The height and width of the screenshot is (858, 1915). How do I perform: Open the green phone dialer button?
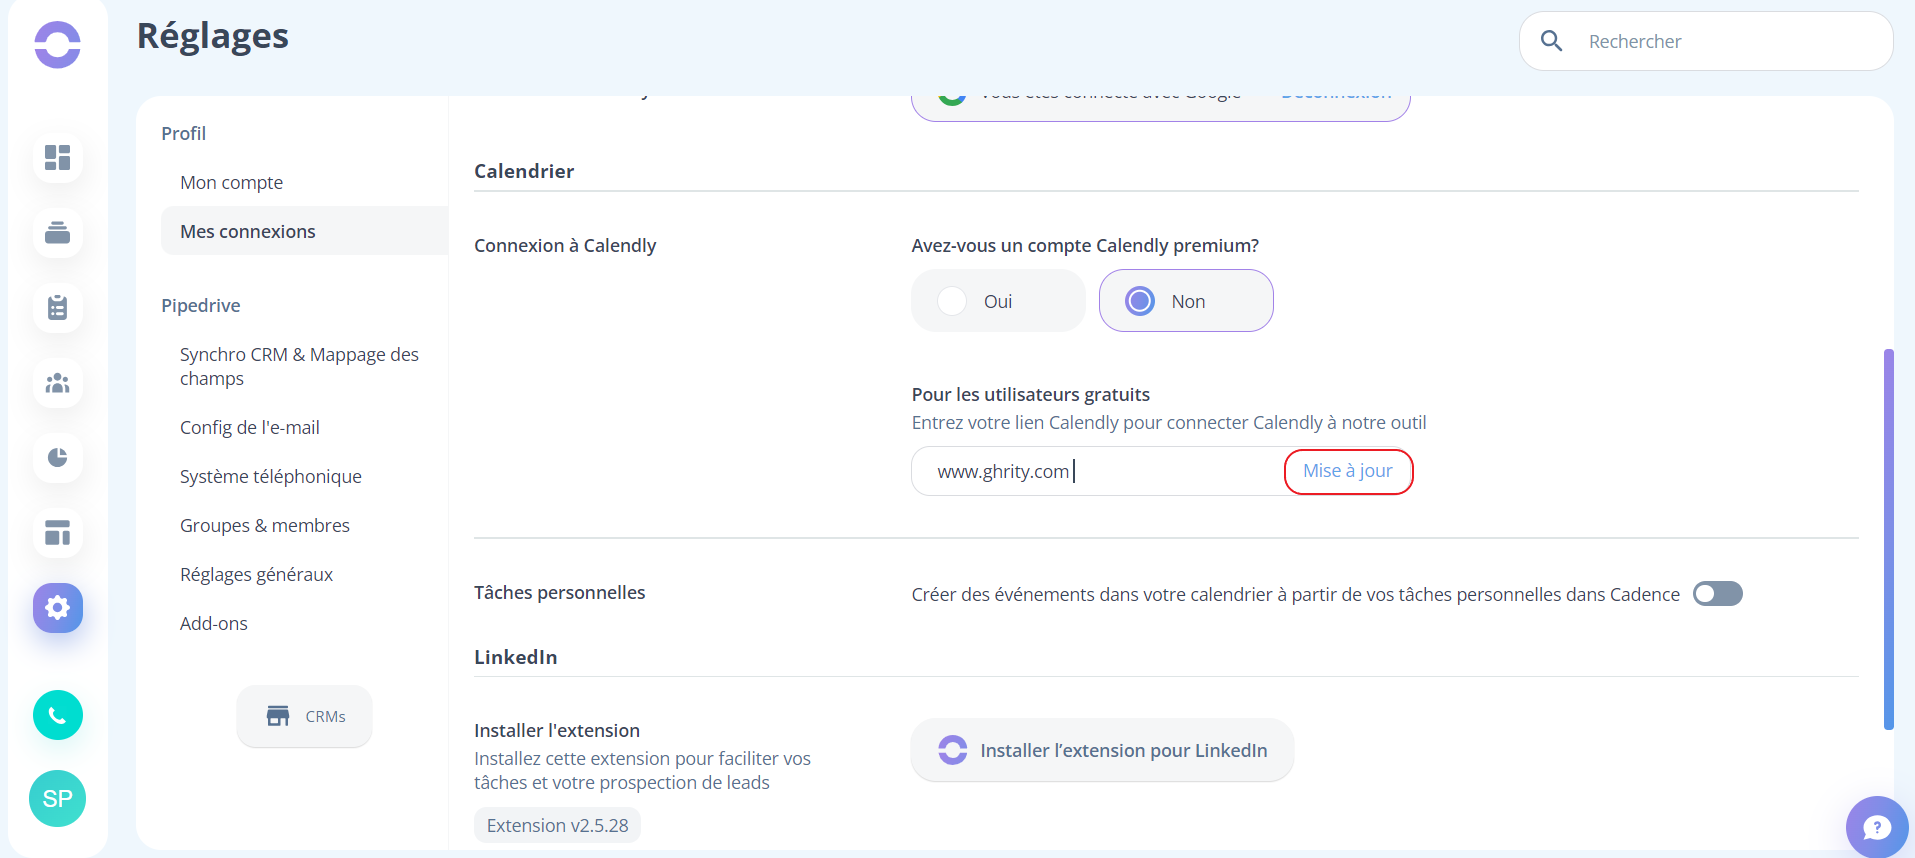58,715
